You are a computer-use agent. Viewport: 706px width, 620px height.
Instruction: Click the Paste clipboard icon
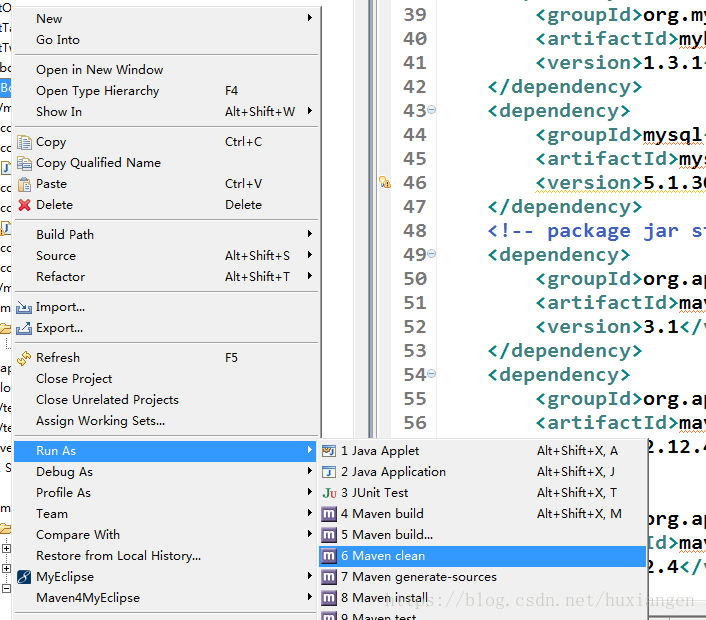click(x=24, y=184)
